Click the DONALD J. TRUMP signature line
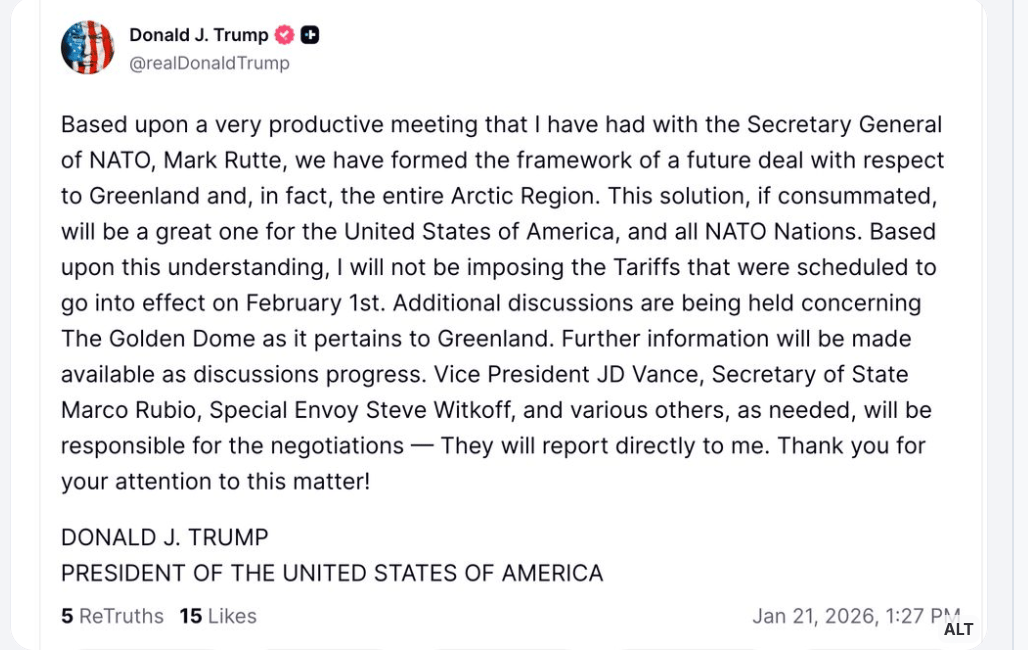Screen dimensions: 1028x650 click(165, 537)
